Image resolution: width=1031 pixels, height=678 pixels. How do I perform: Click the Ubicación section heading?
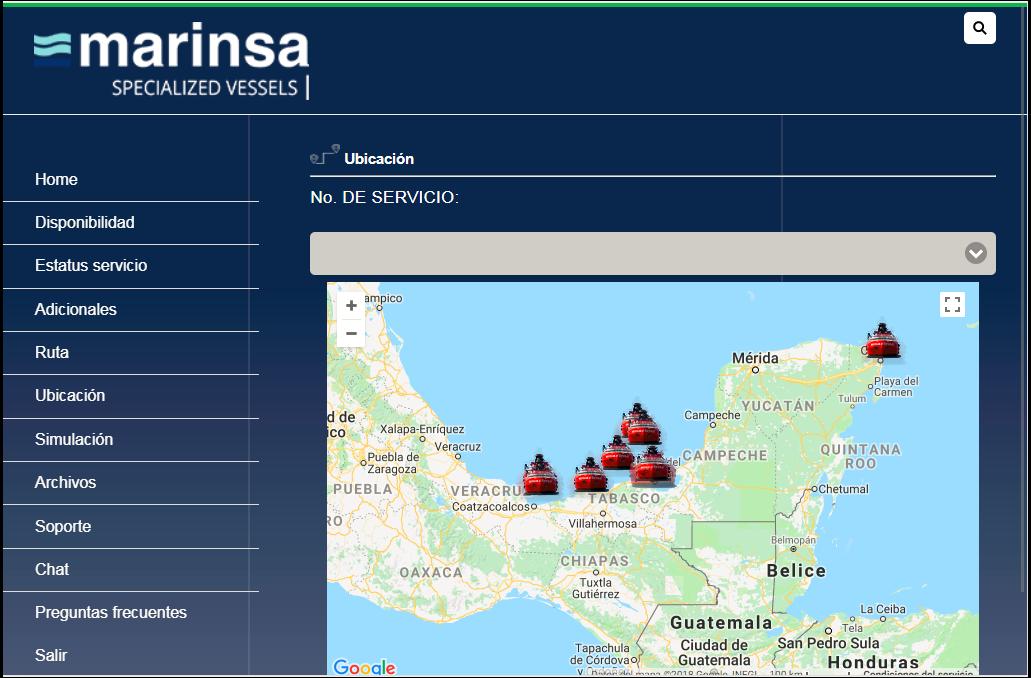[x=379, y=158]
